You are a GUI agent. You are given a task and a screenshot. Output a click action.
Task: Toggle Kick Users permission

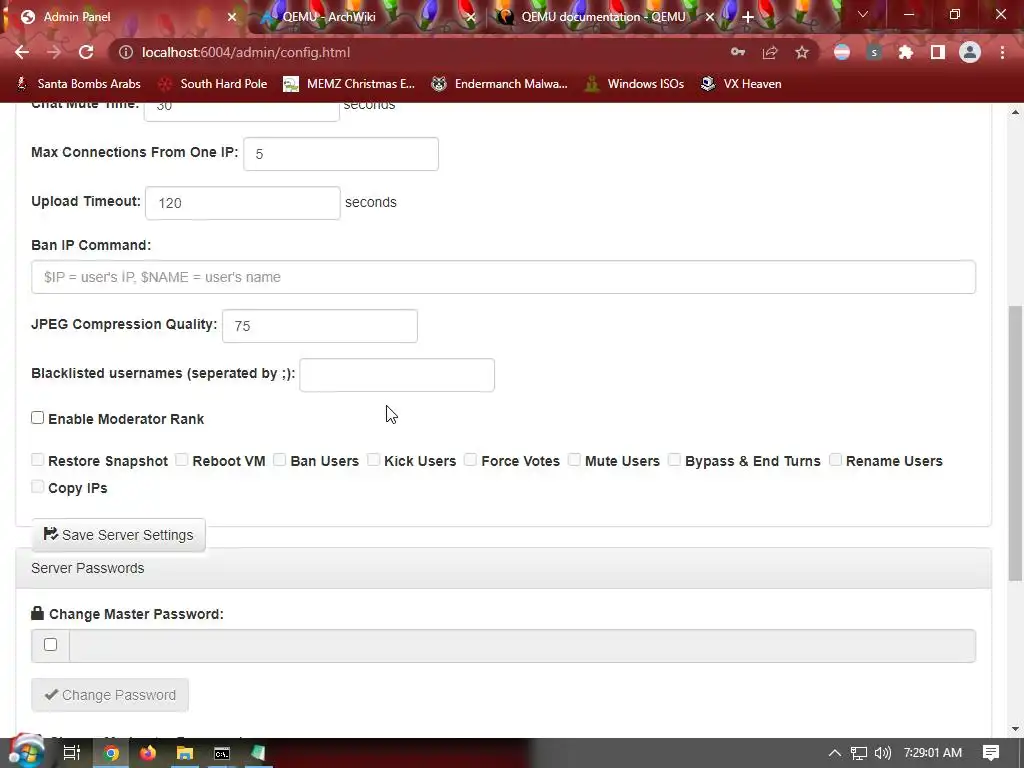(374, 460)
